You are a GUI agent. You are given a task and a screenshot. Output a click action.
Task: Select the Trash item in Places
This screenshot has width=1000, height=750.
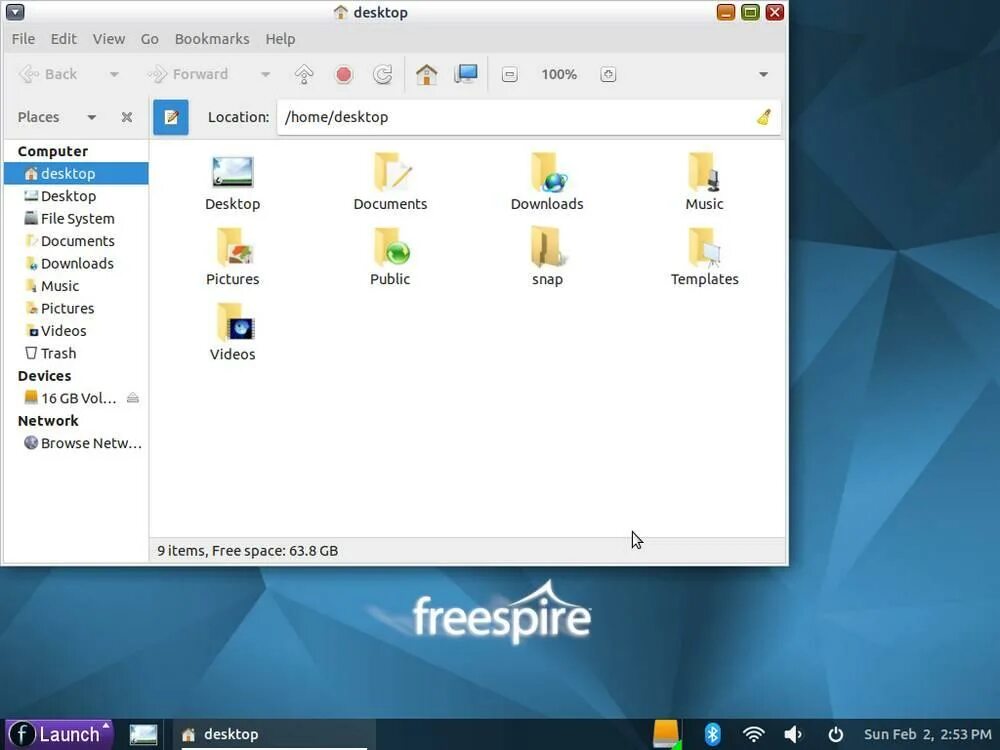(56, 353)
